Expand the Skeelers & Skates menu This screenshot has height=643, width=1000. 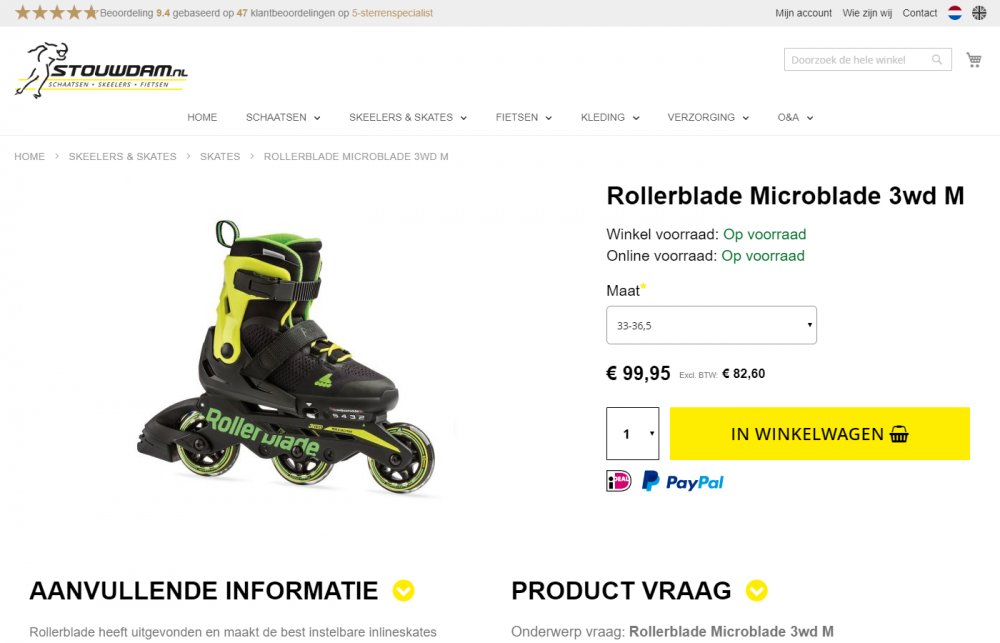[408, 117]
